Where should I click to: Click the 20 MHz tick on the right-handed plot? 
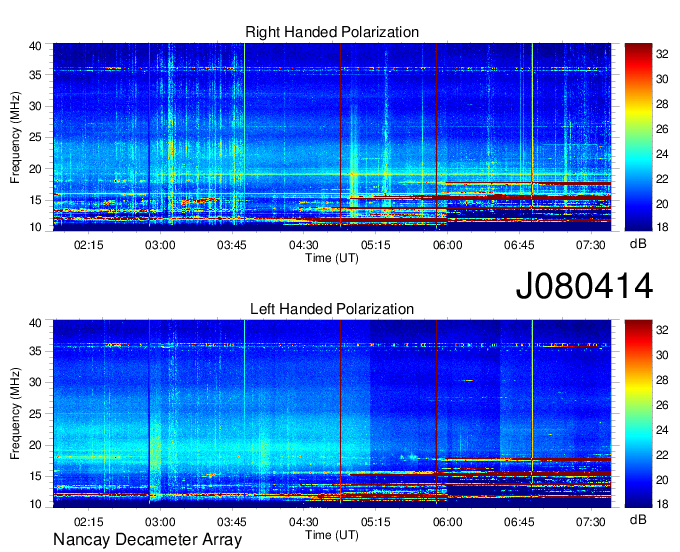click(x=35, y=169)
